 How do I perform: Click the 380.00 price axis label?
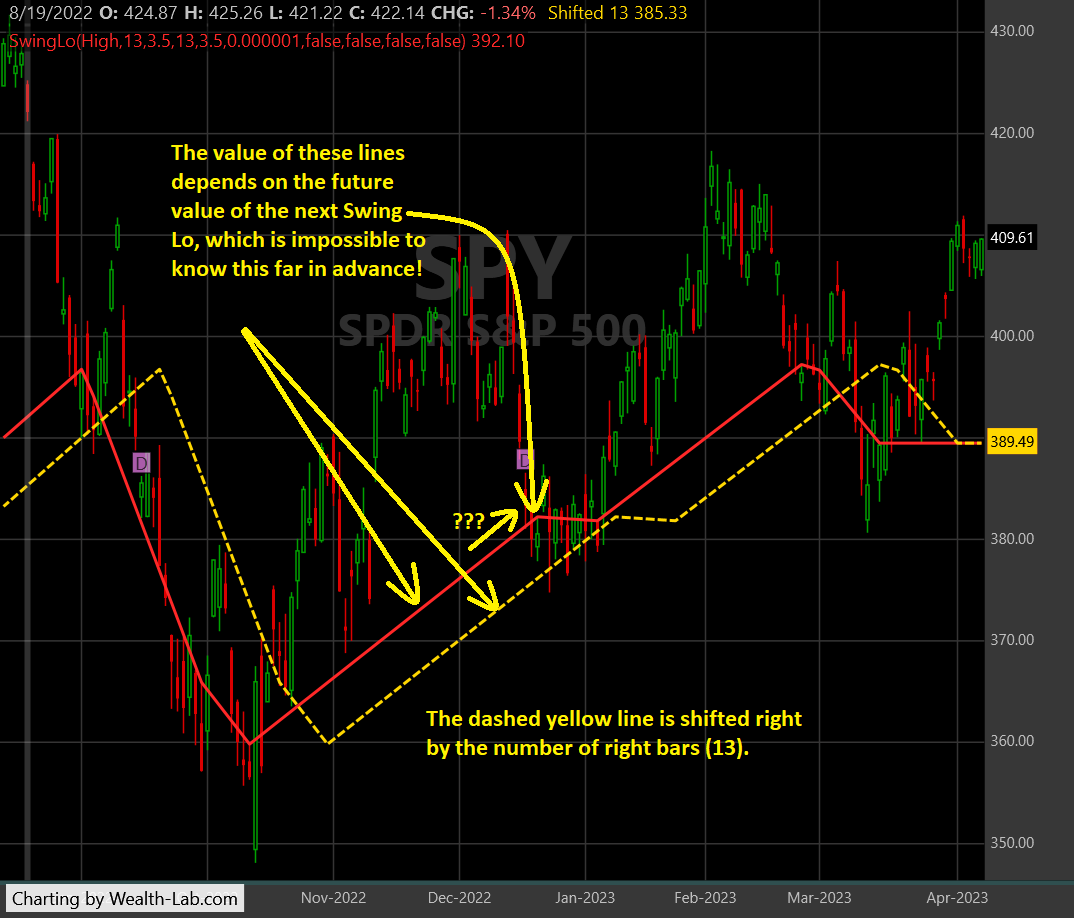click(x=1012, y=539)
